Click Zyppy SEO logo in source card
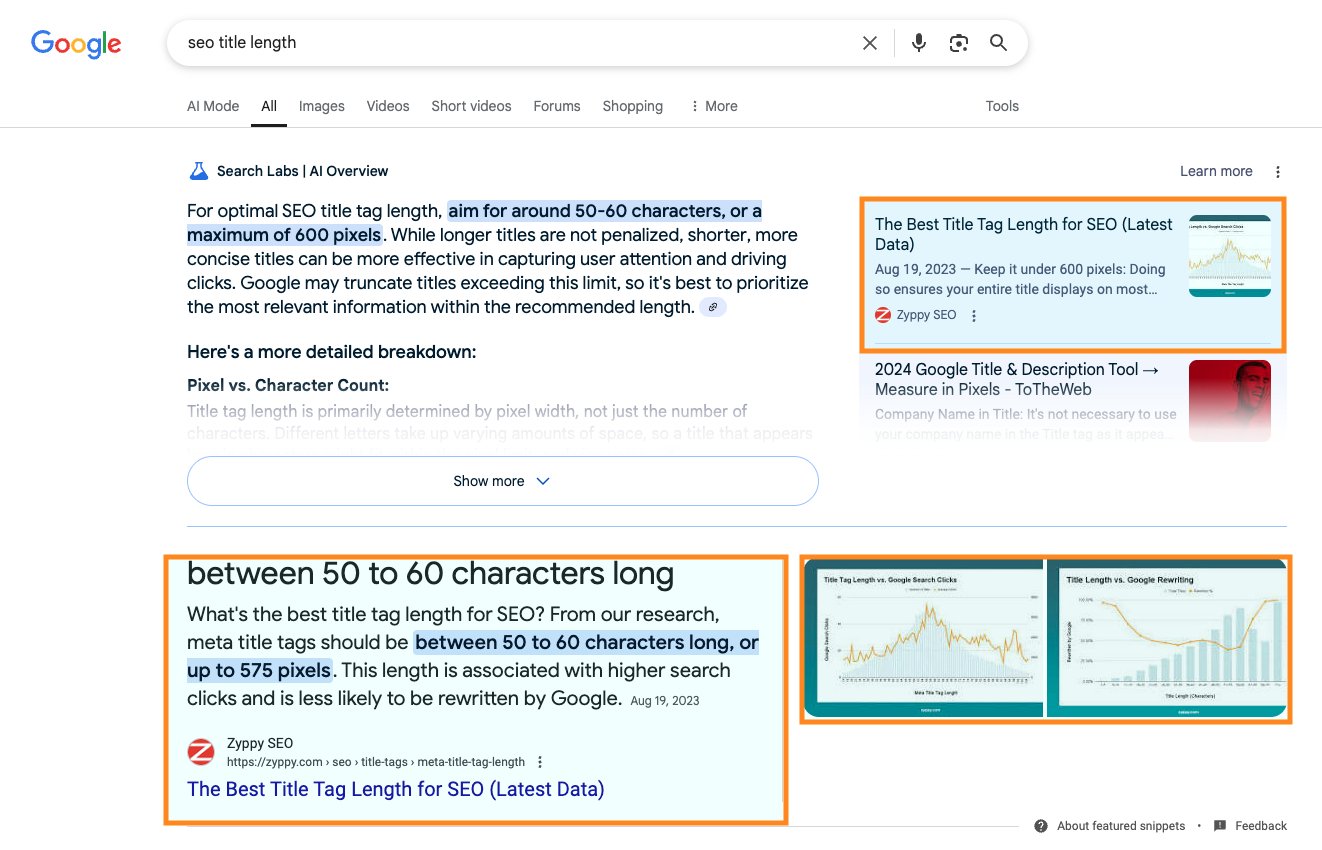Image resolution: width=1322 pixels, height=850 pixels. click(883, 315)
